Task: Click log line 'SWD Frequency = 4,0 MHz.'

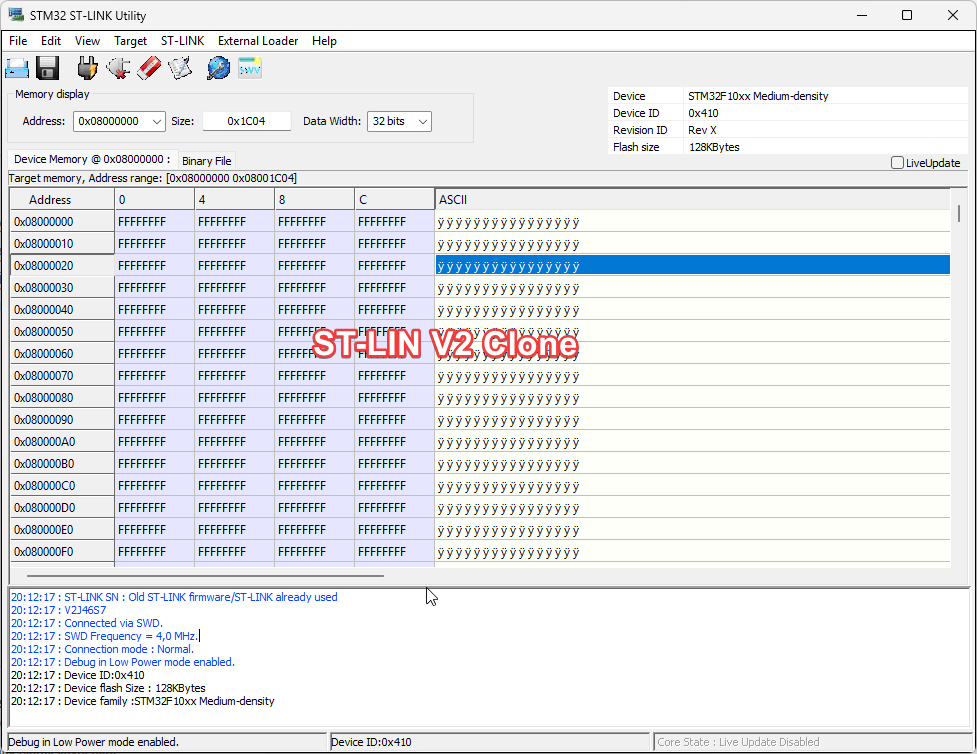Action: pyautogui.click(x=105, y=636)
